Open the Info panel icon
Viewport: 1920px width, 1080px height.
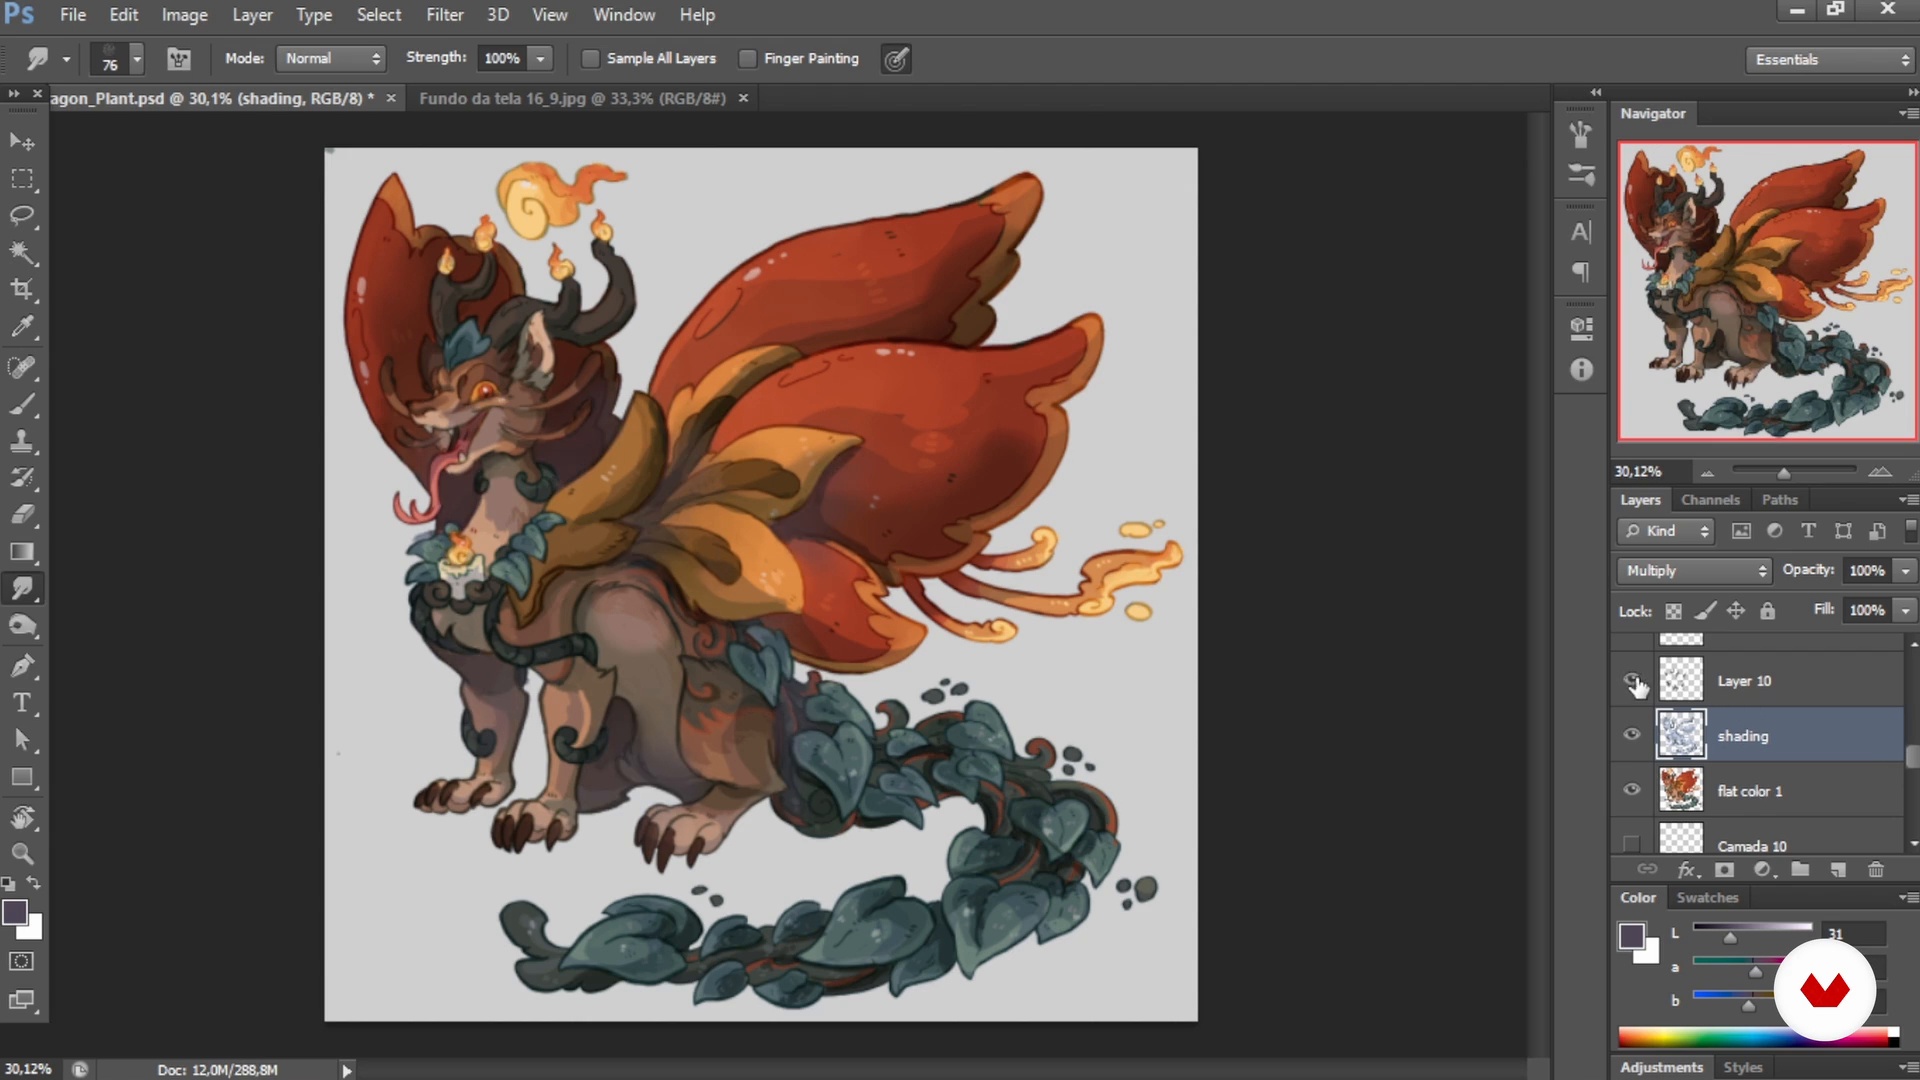[x=1581, y=370]
